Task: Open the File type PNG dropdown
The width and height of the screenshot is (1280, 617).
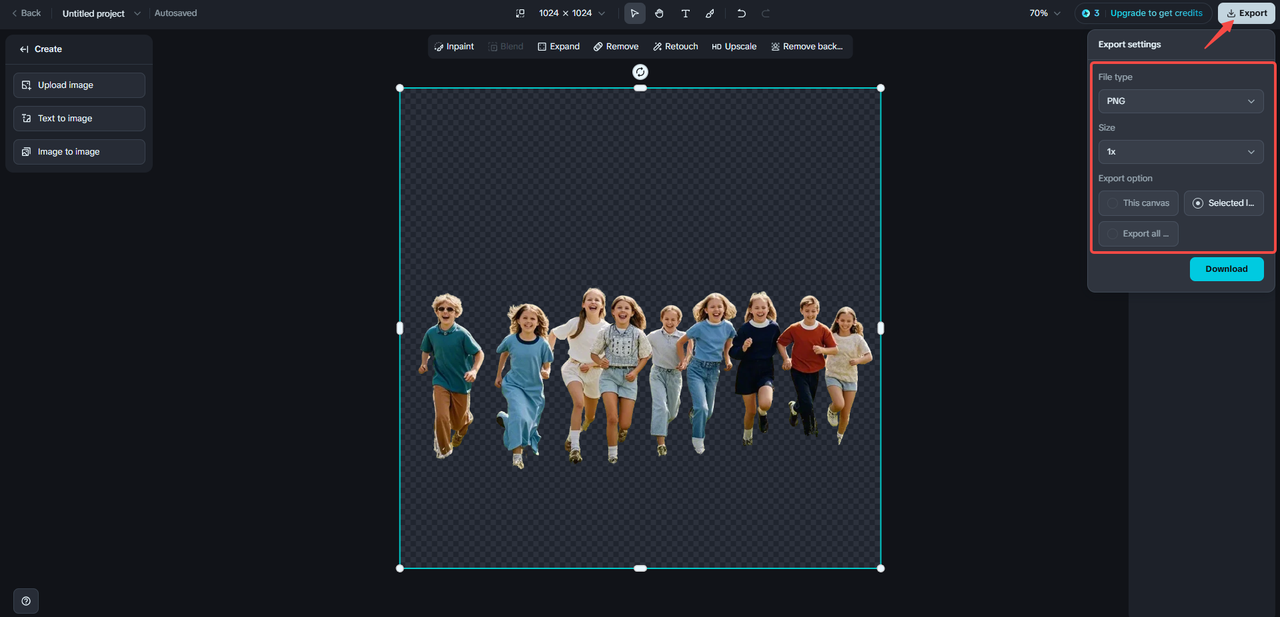Action: click(1180, 101)
